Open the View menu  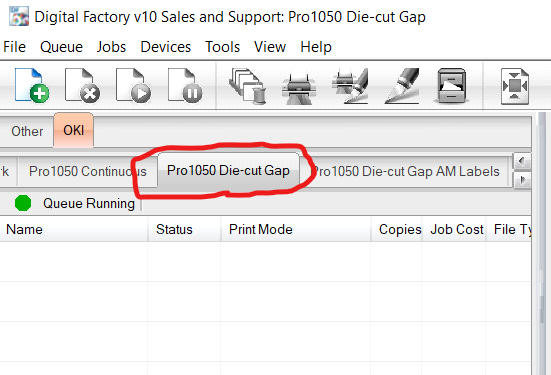270,47
